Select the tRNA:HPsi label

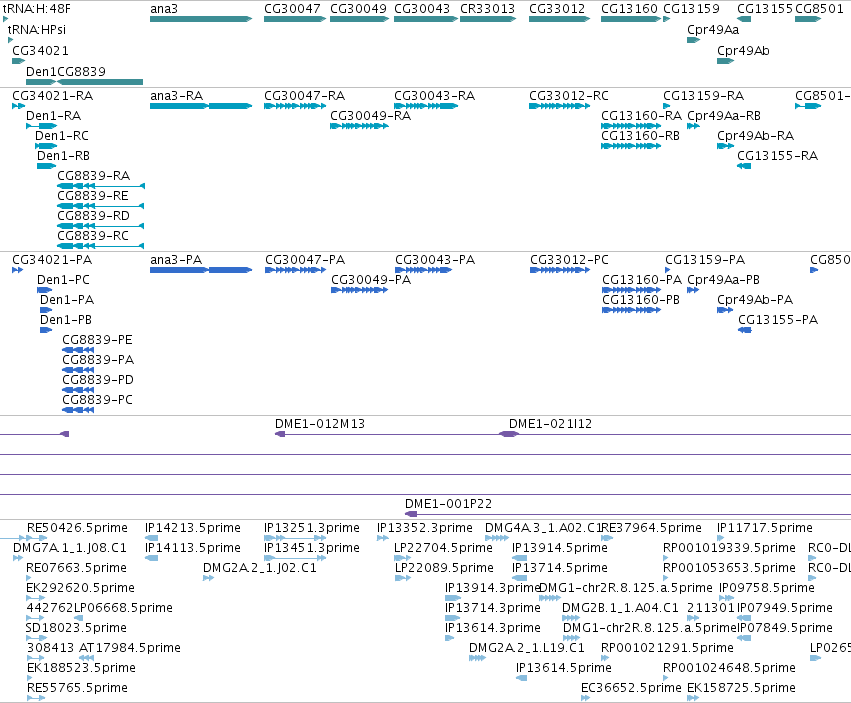[36, 29]
